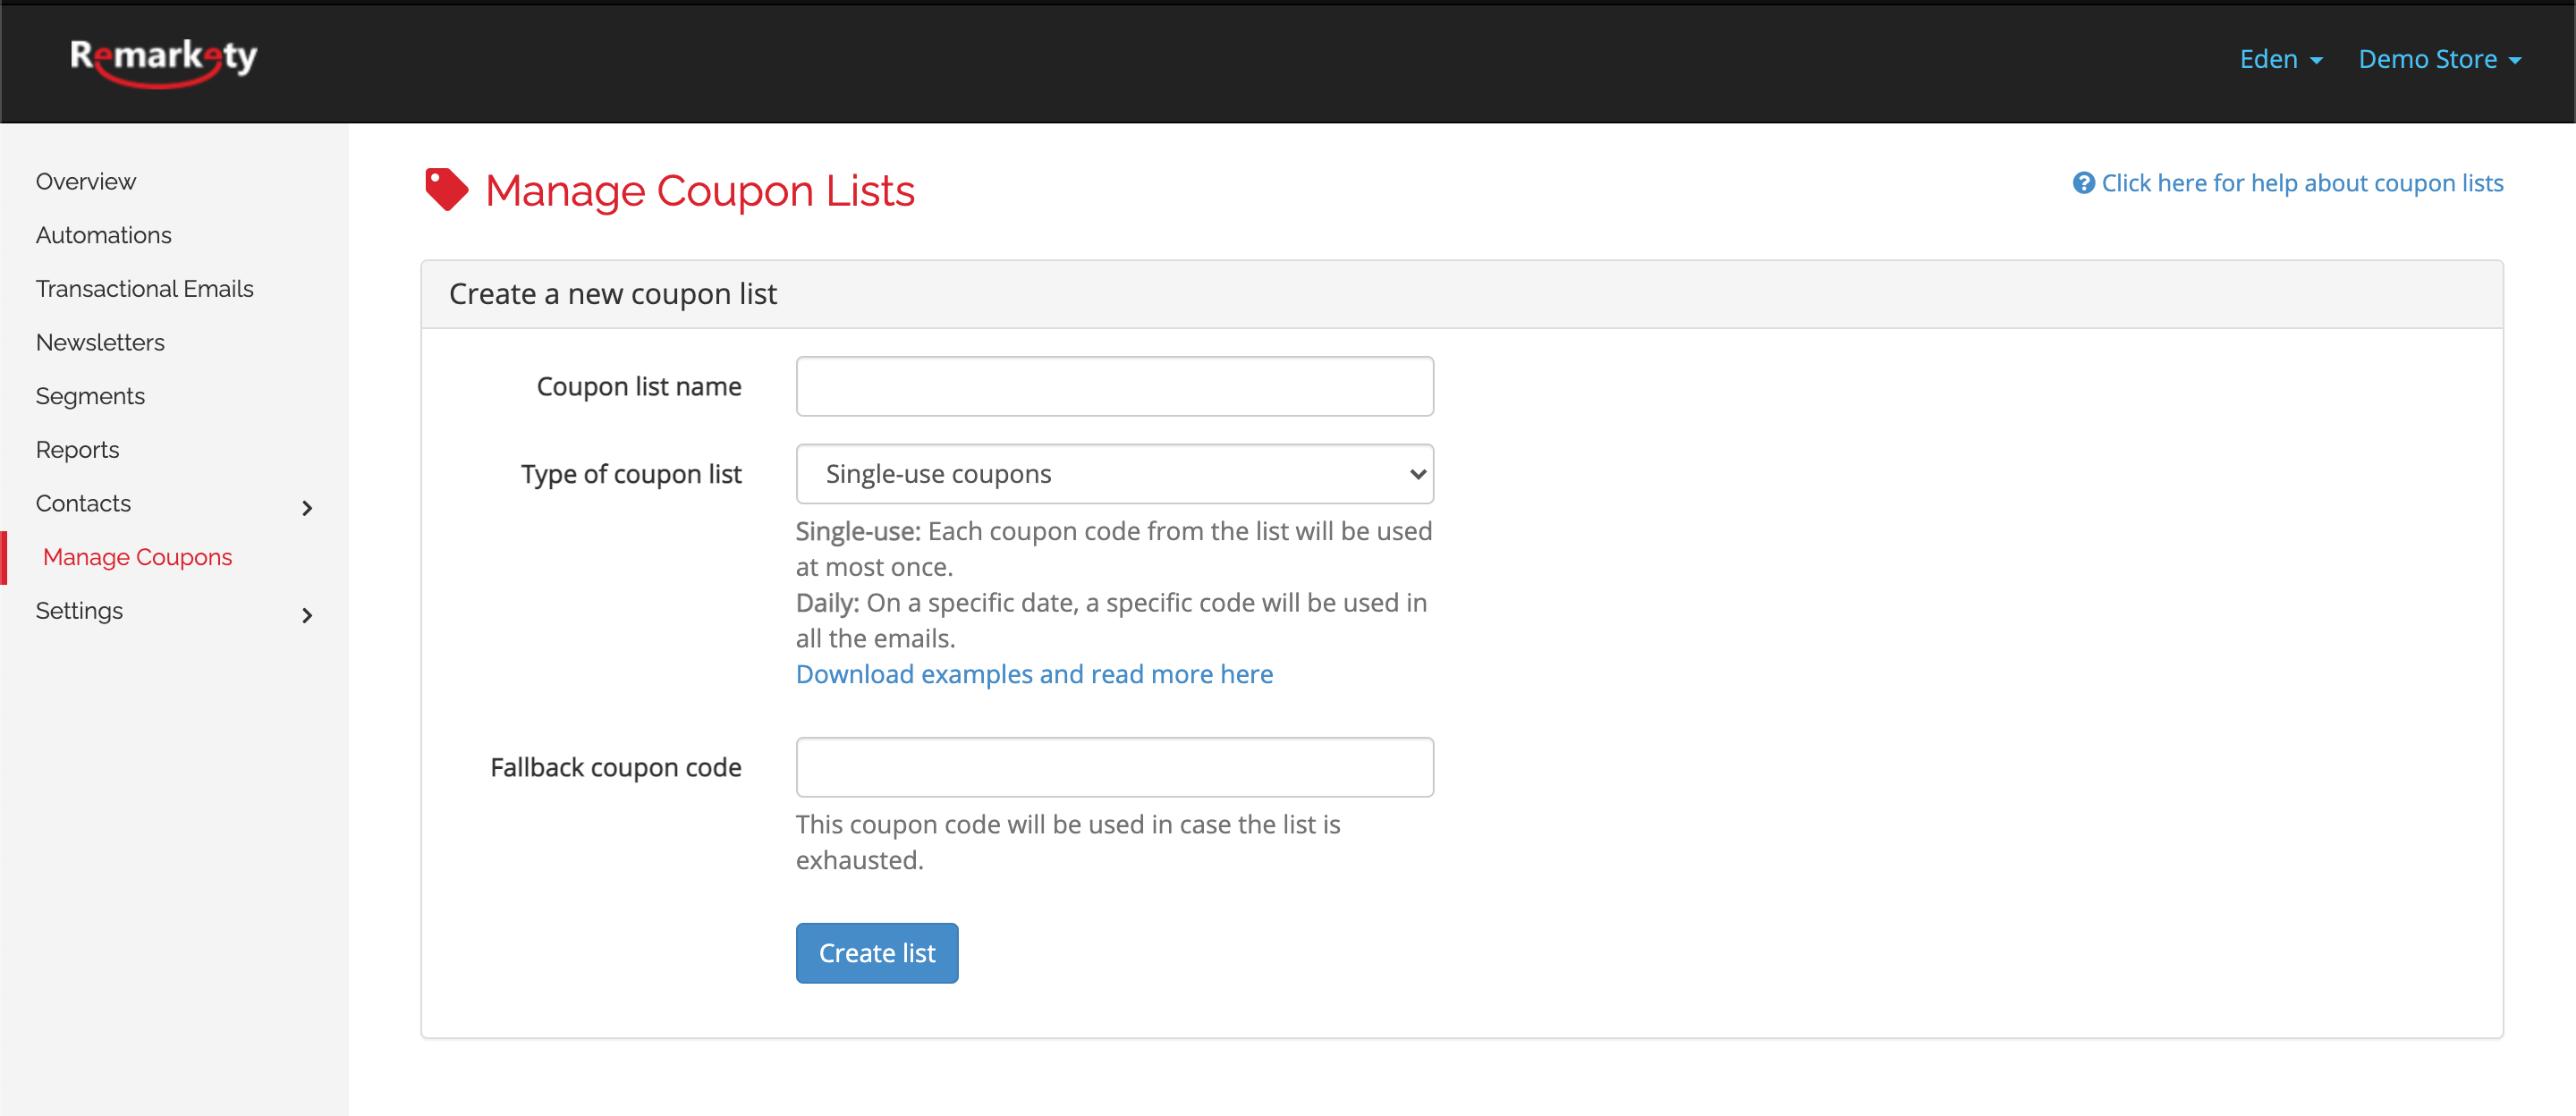The image size is (2576, 1116).
Task: Open Transactional Emails in the sidebar
Action: coord(145,289)
